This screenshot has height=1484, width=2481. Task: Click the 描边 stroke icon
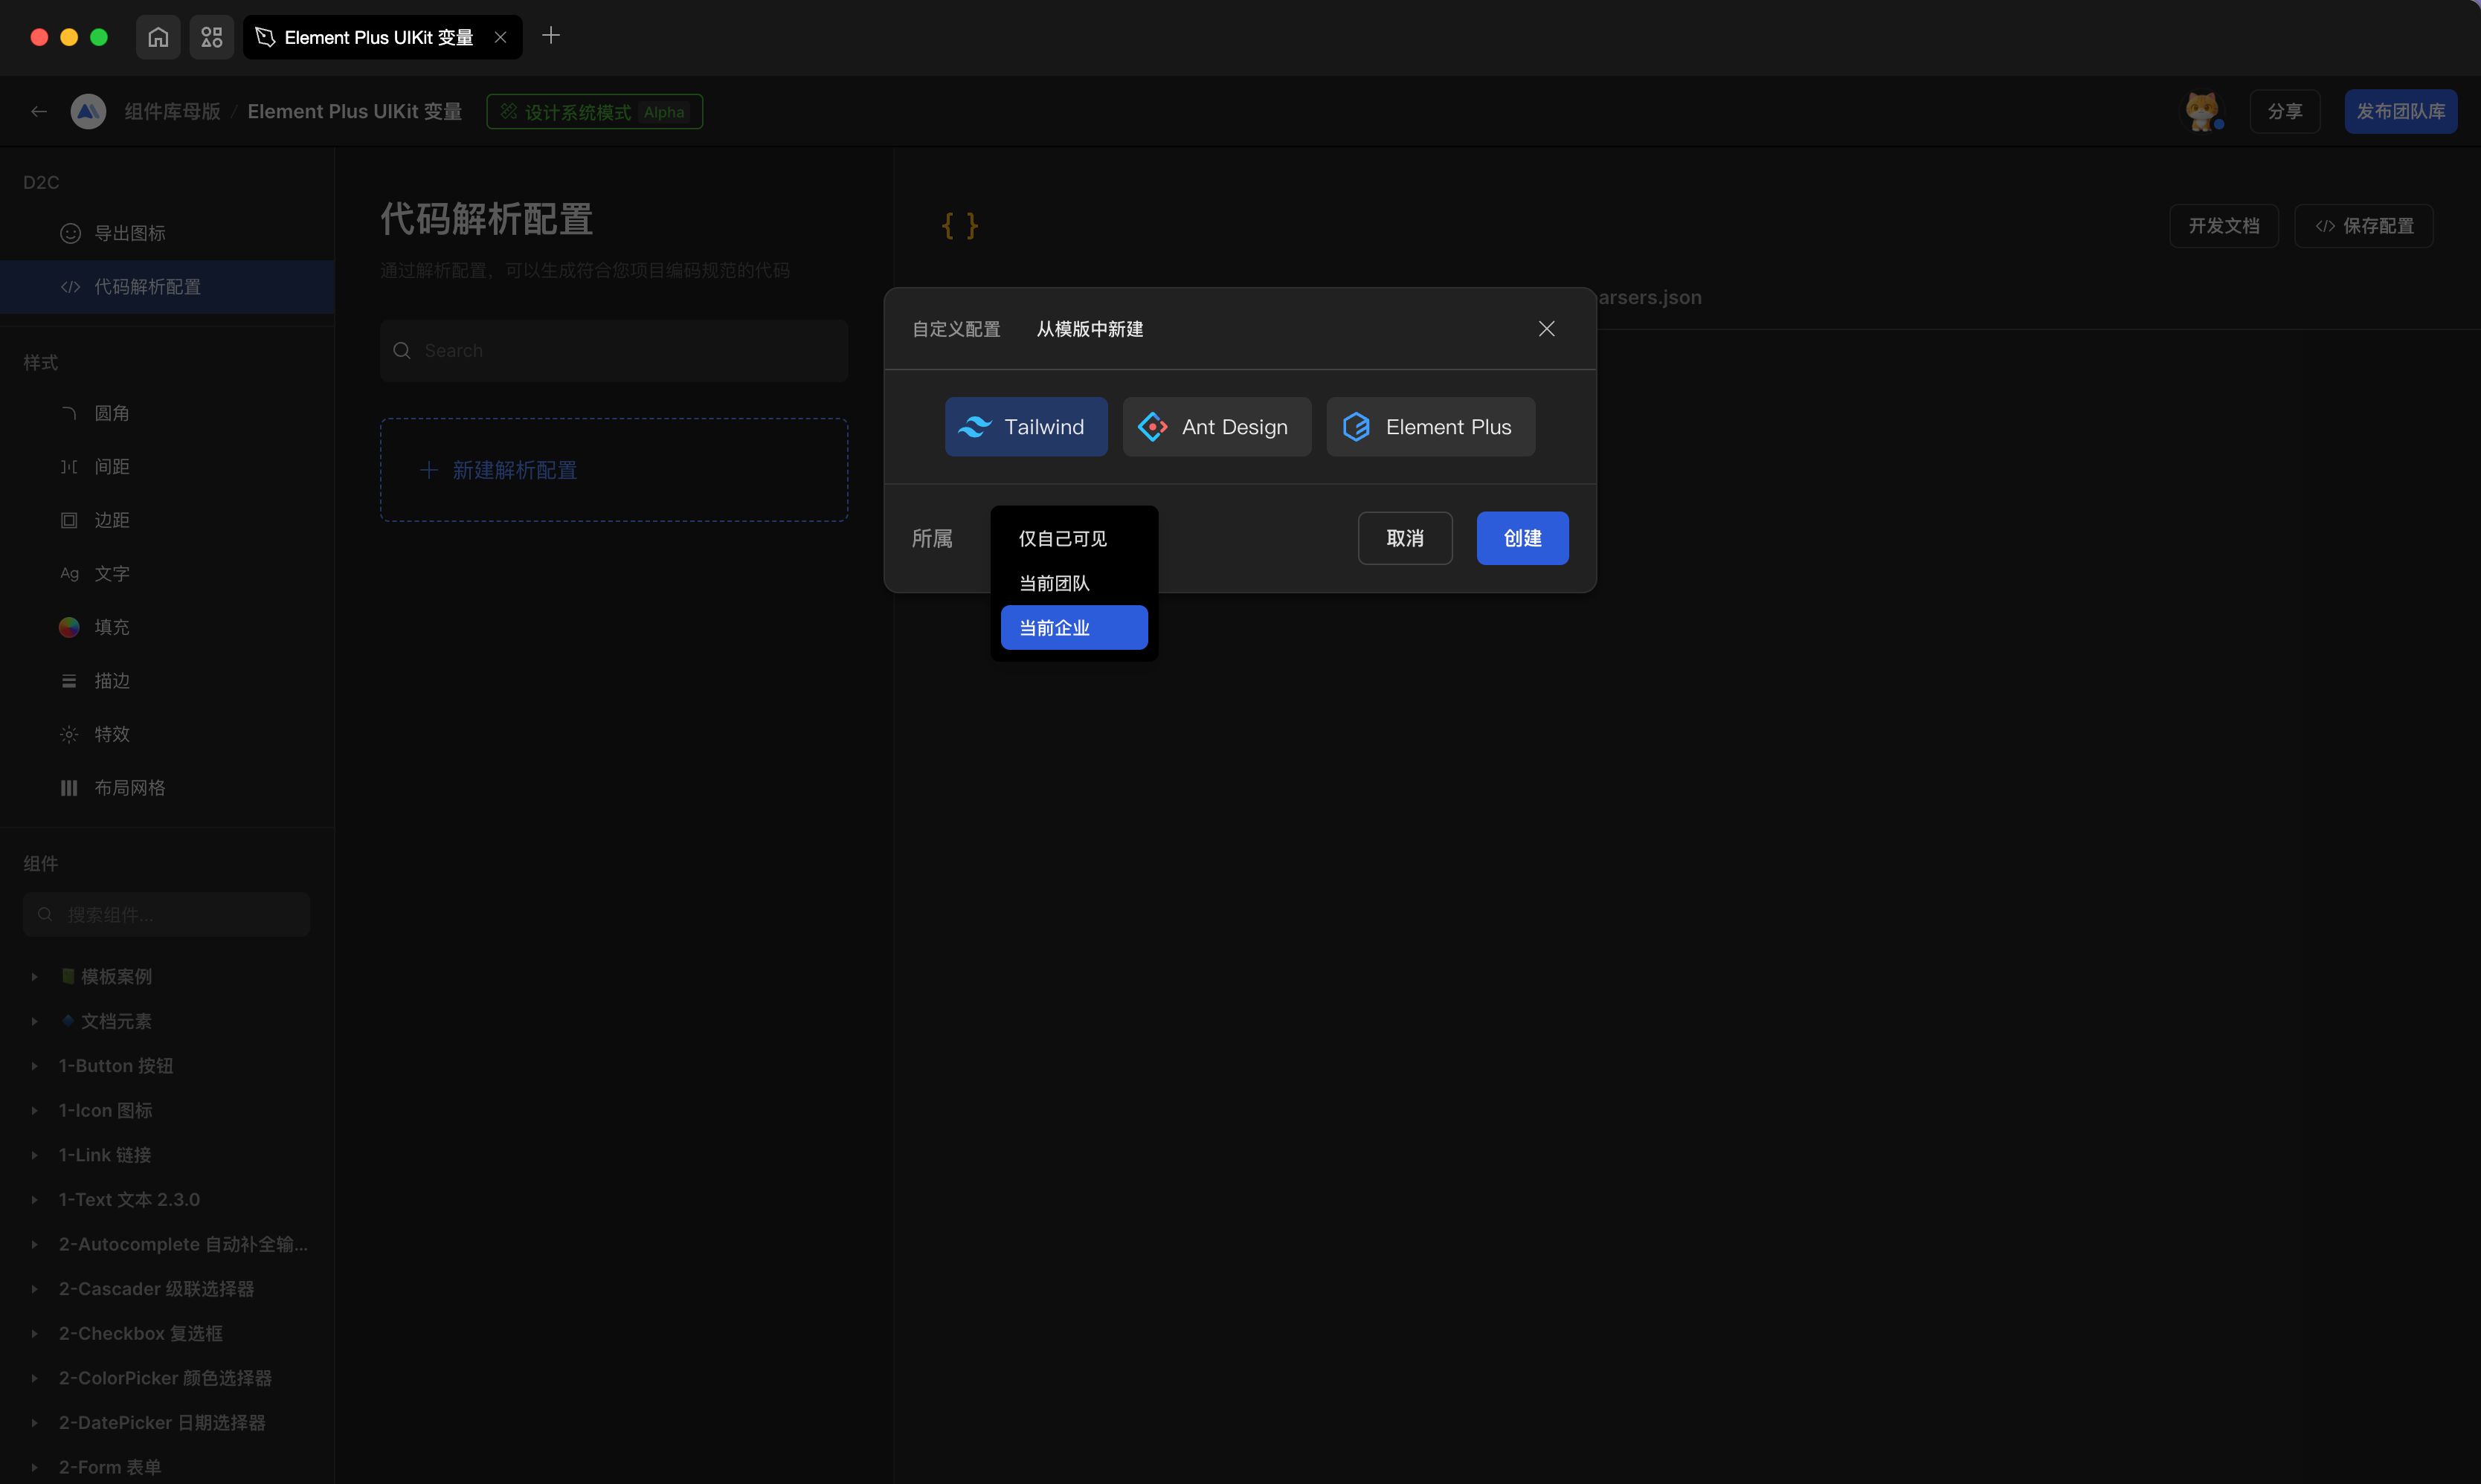(69, 681)
